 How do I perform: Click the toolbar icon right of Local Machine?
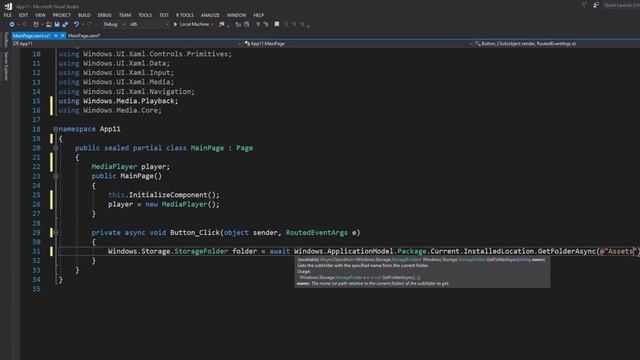point(222,24)
